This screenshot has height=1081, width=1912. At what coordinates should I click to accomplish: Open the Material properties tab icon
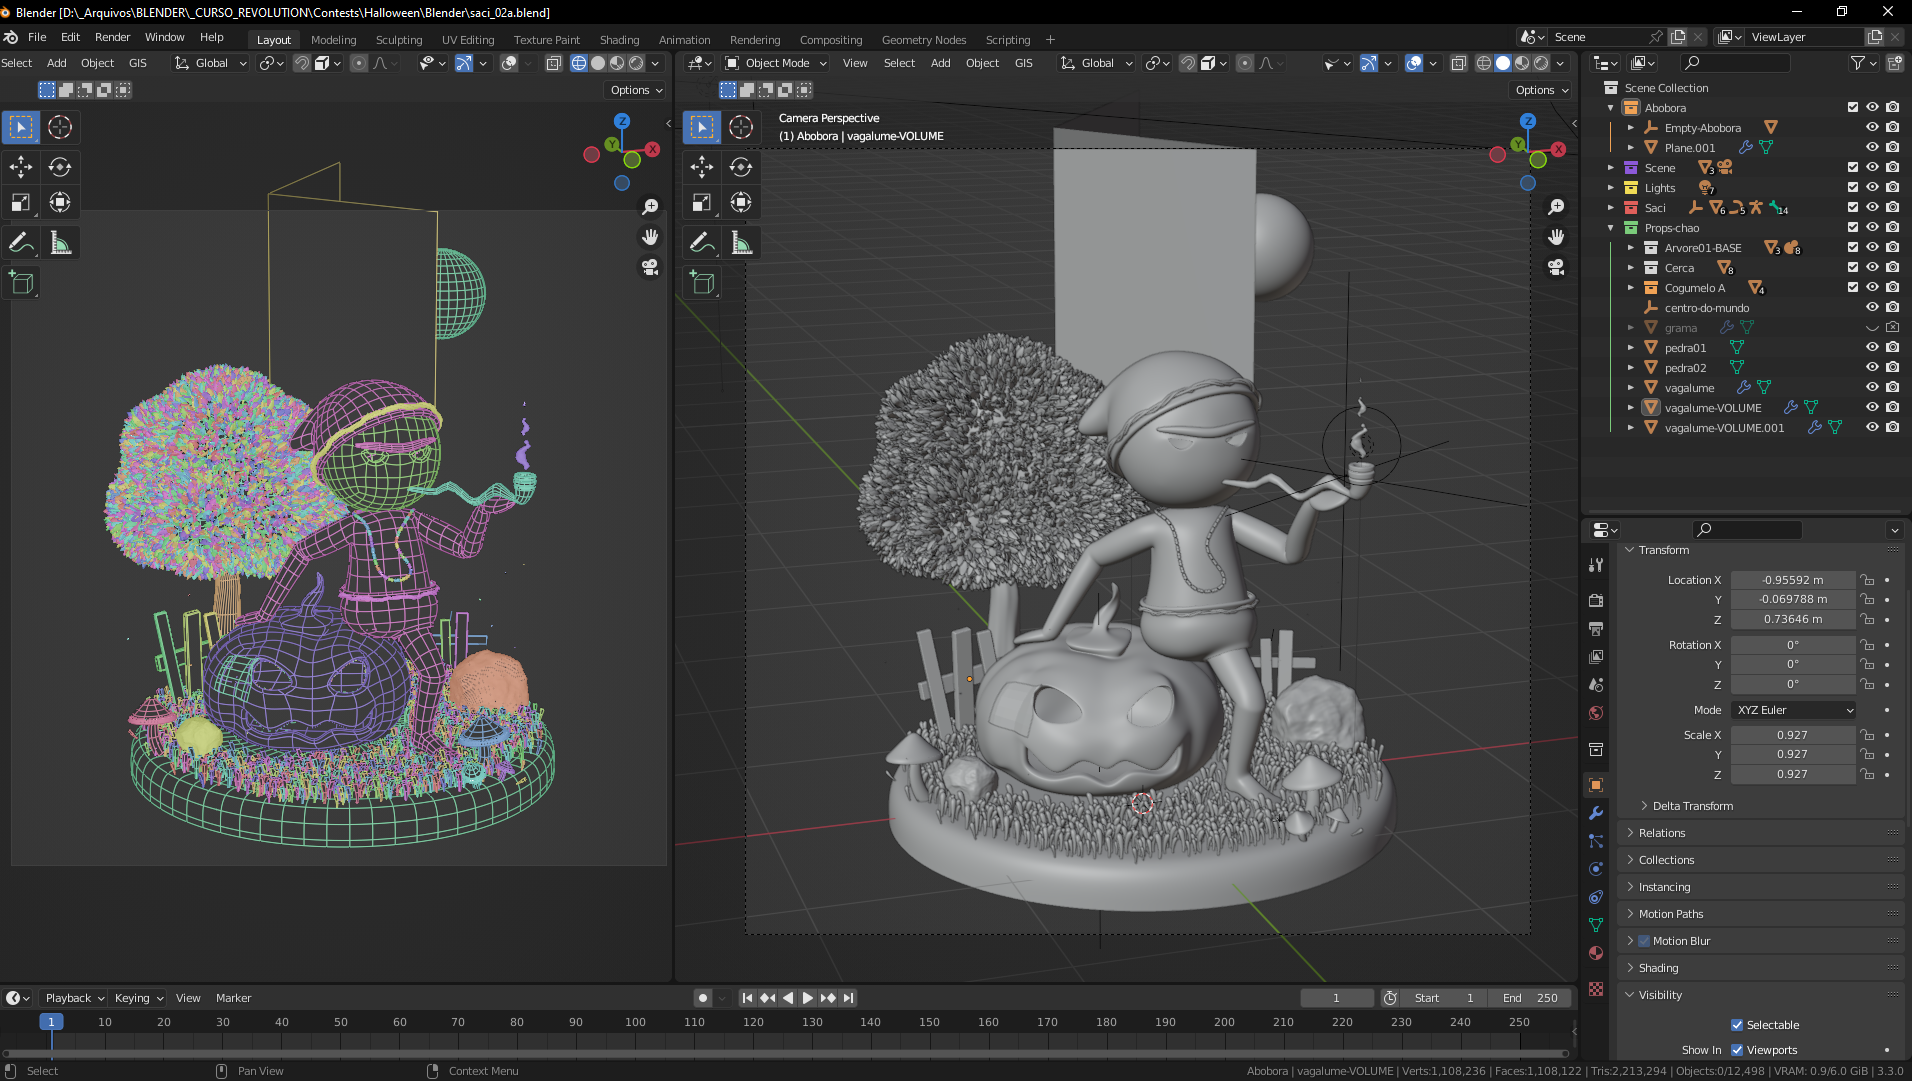[x=1596, y=953]
